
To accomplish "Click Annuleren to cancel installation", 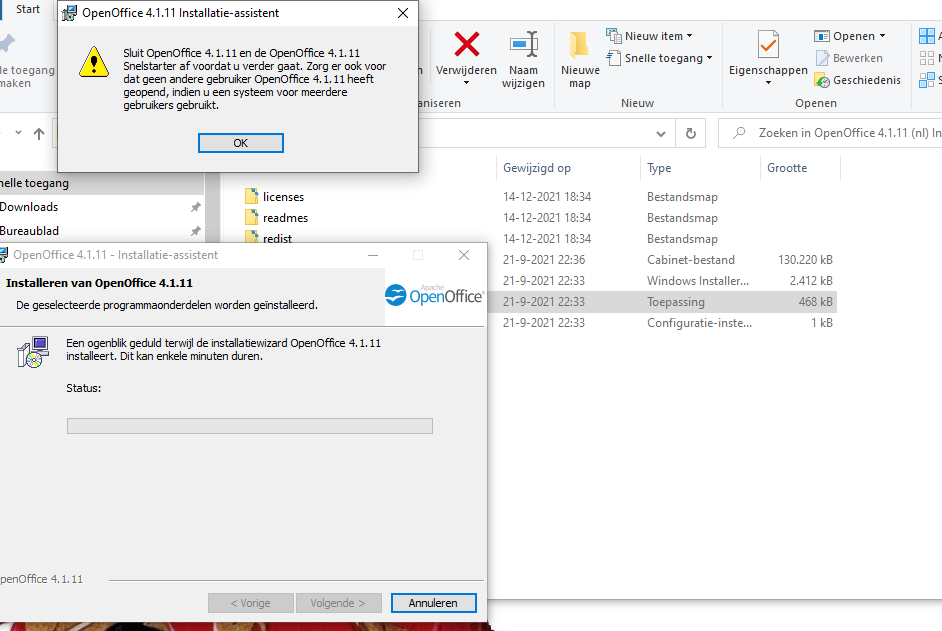I will (434, 603).
